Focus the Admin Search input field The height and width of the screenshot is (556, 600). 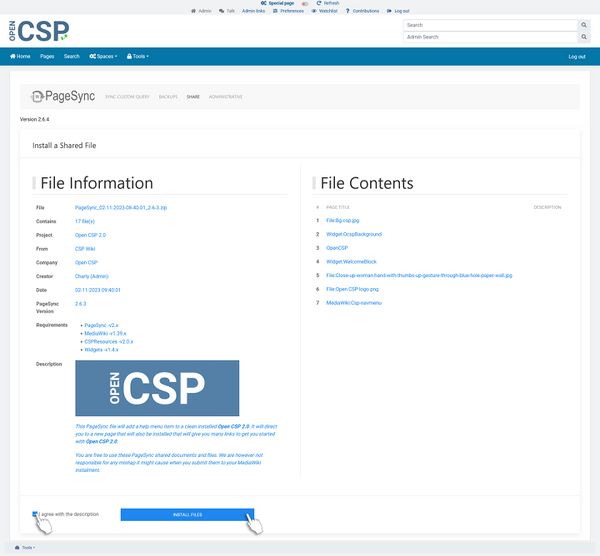click(490, 36)
